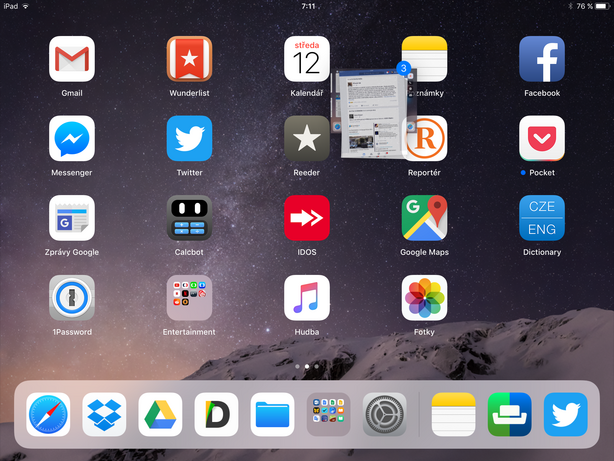Launch Reeder app

[x=307, y=138]
